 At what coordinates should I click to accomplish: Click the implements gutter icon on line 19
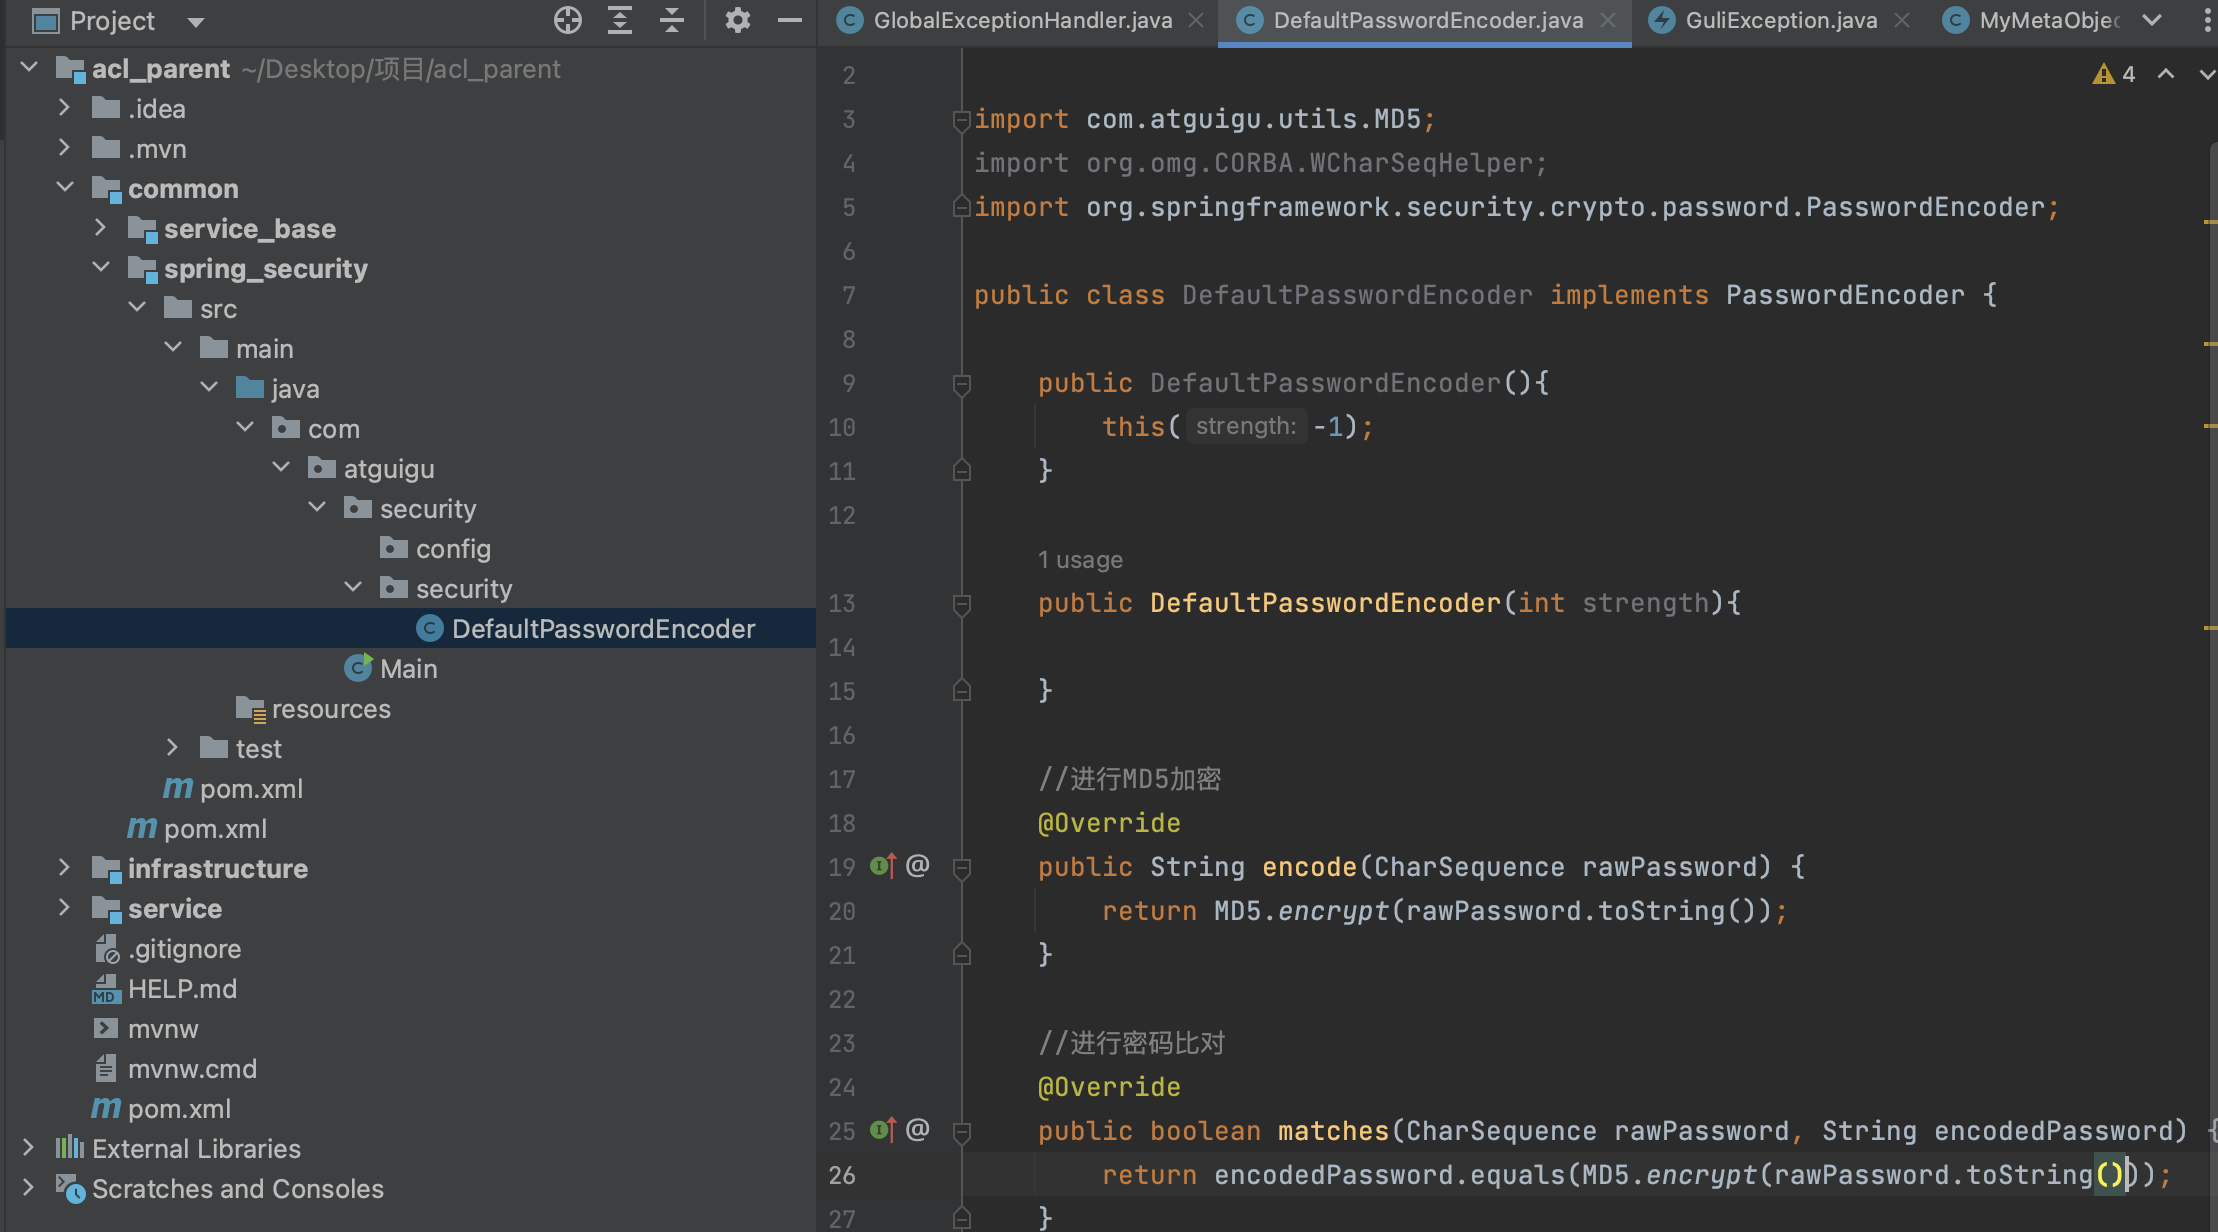883,866
